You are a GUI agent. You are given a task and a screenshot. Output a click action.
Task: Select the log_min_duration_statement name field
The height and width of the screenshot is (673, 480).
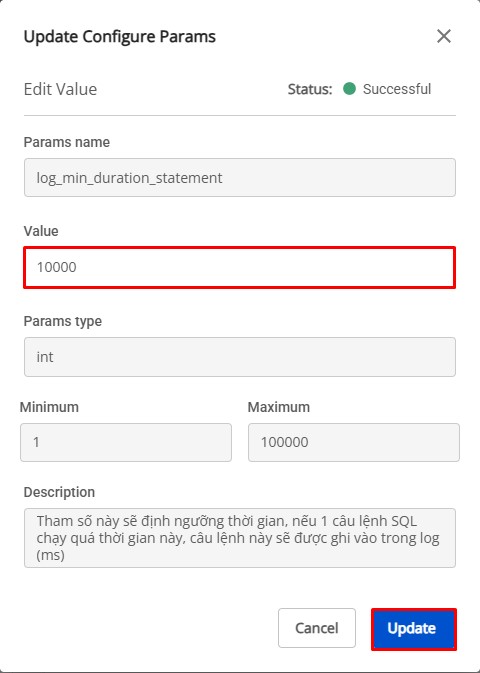point(240,178)
